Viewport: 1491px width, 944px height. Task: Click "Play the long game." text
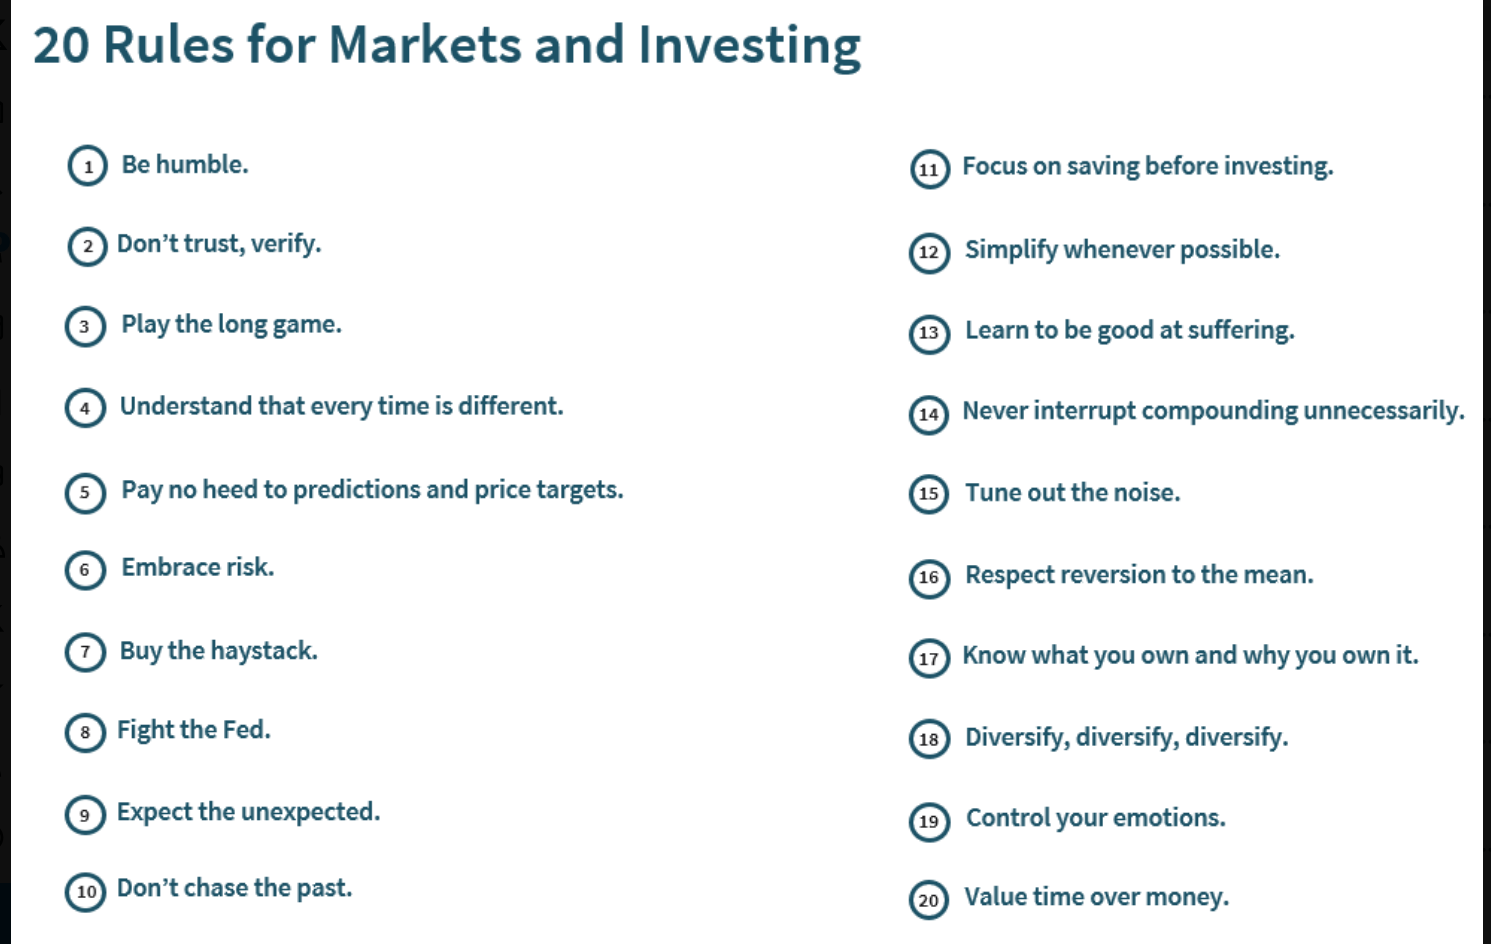point(231,324)
